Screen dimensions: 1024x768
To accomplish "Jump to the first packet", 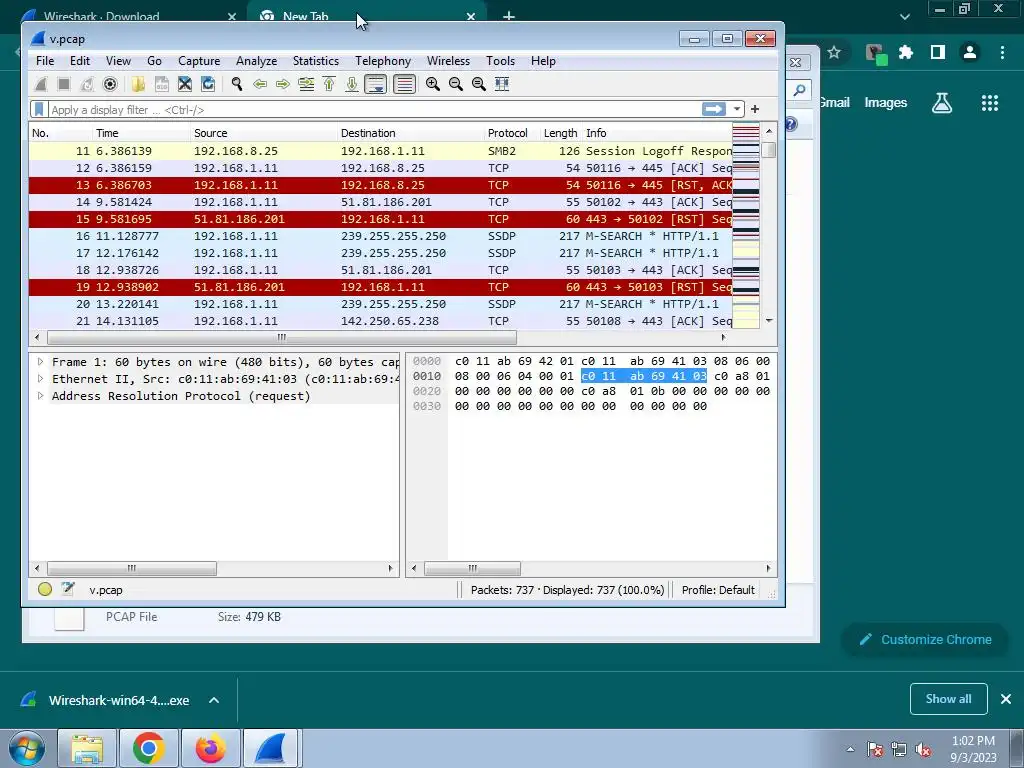I will point(328,84).
